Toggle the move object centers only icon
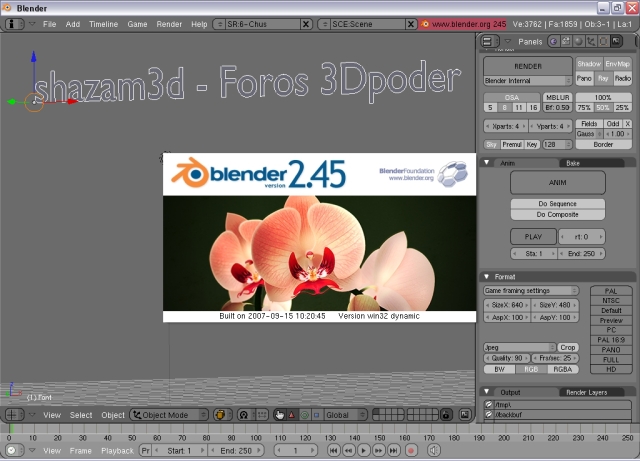Screen dimensions: 640x461 click(262, 415)
